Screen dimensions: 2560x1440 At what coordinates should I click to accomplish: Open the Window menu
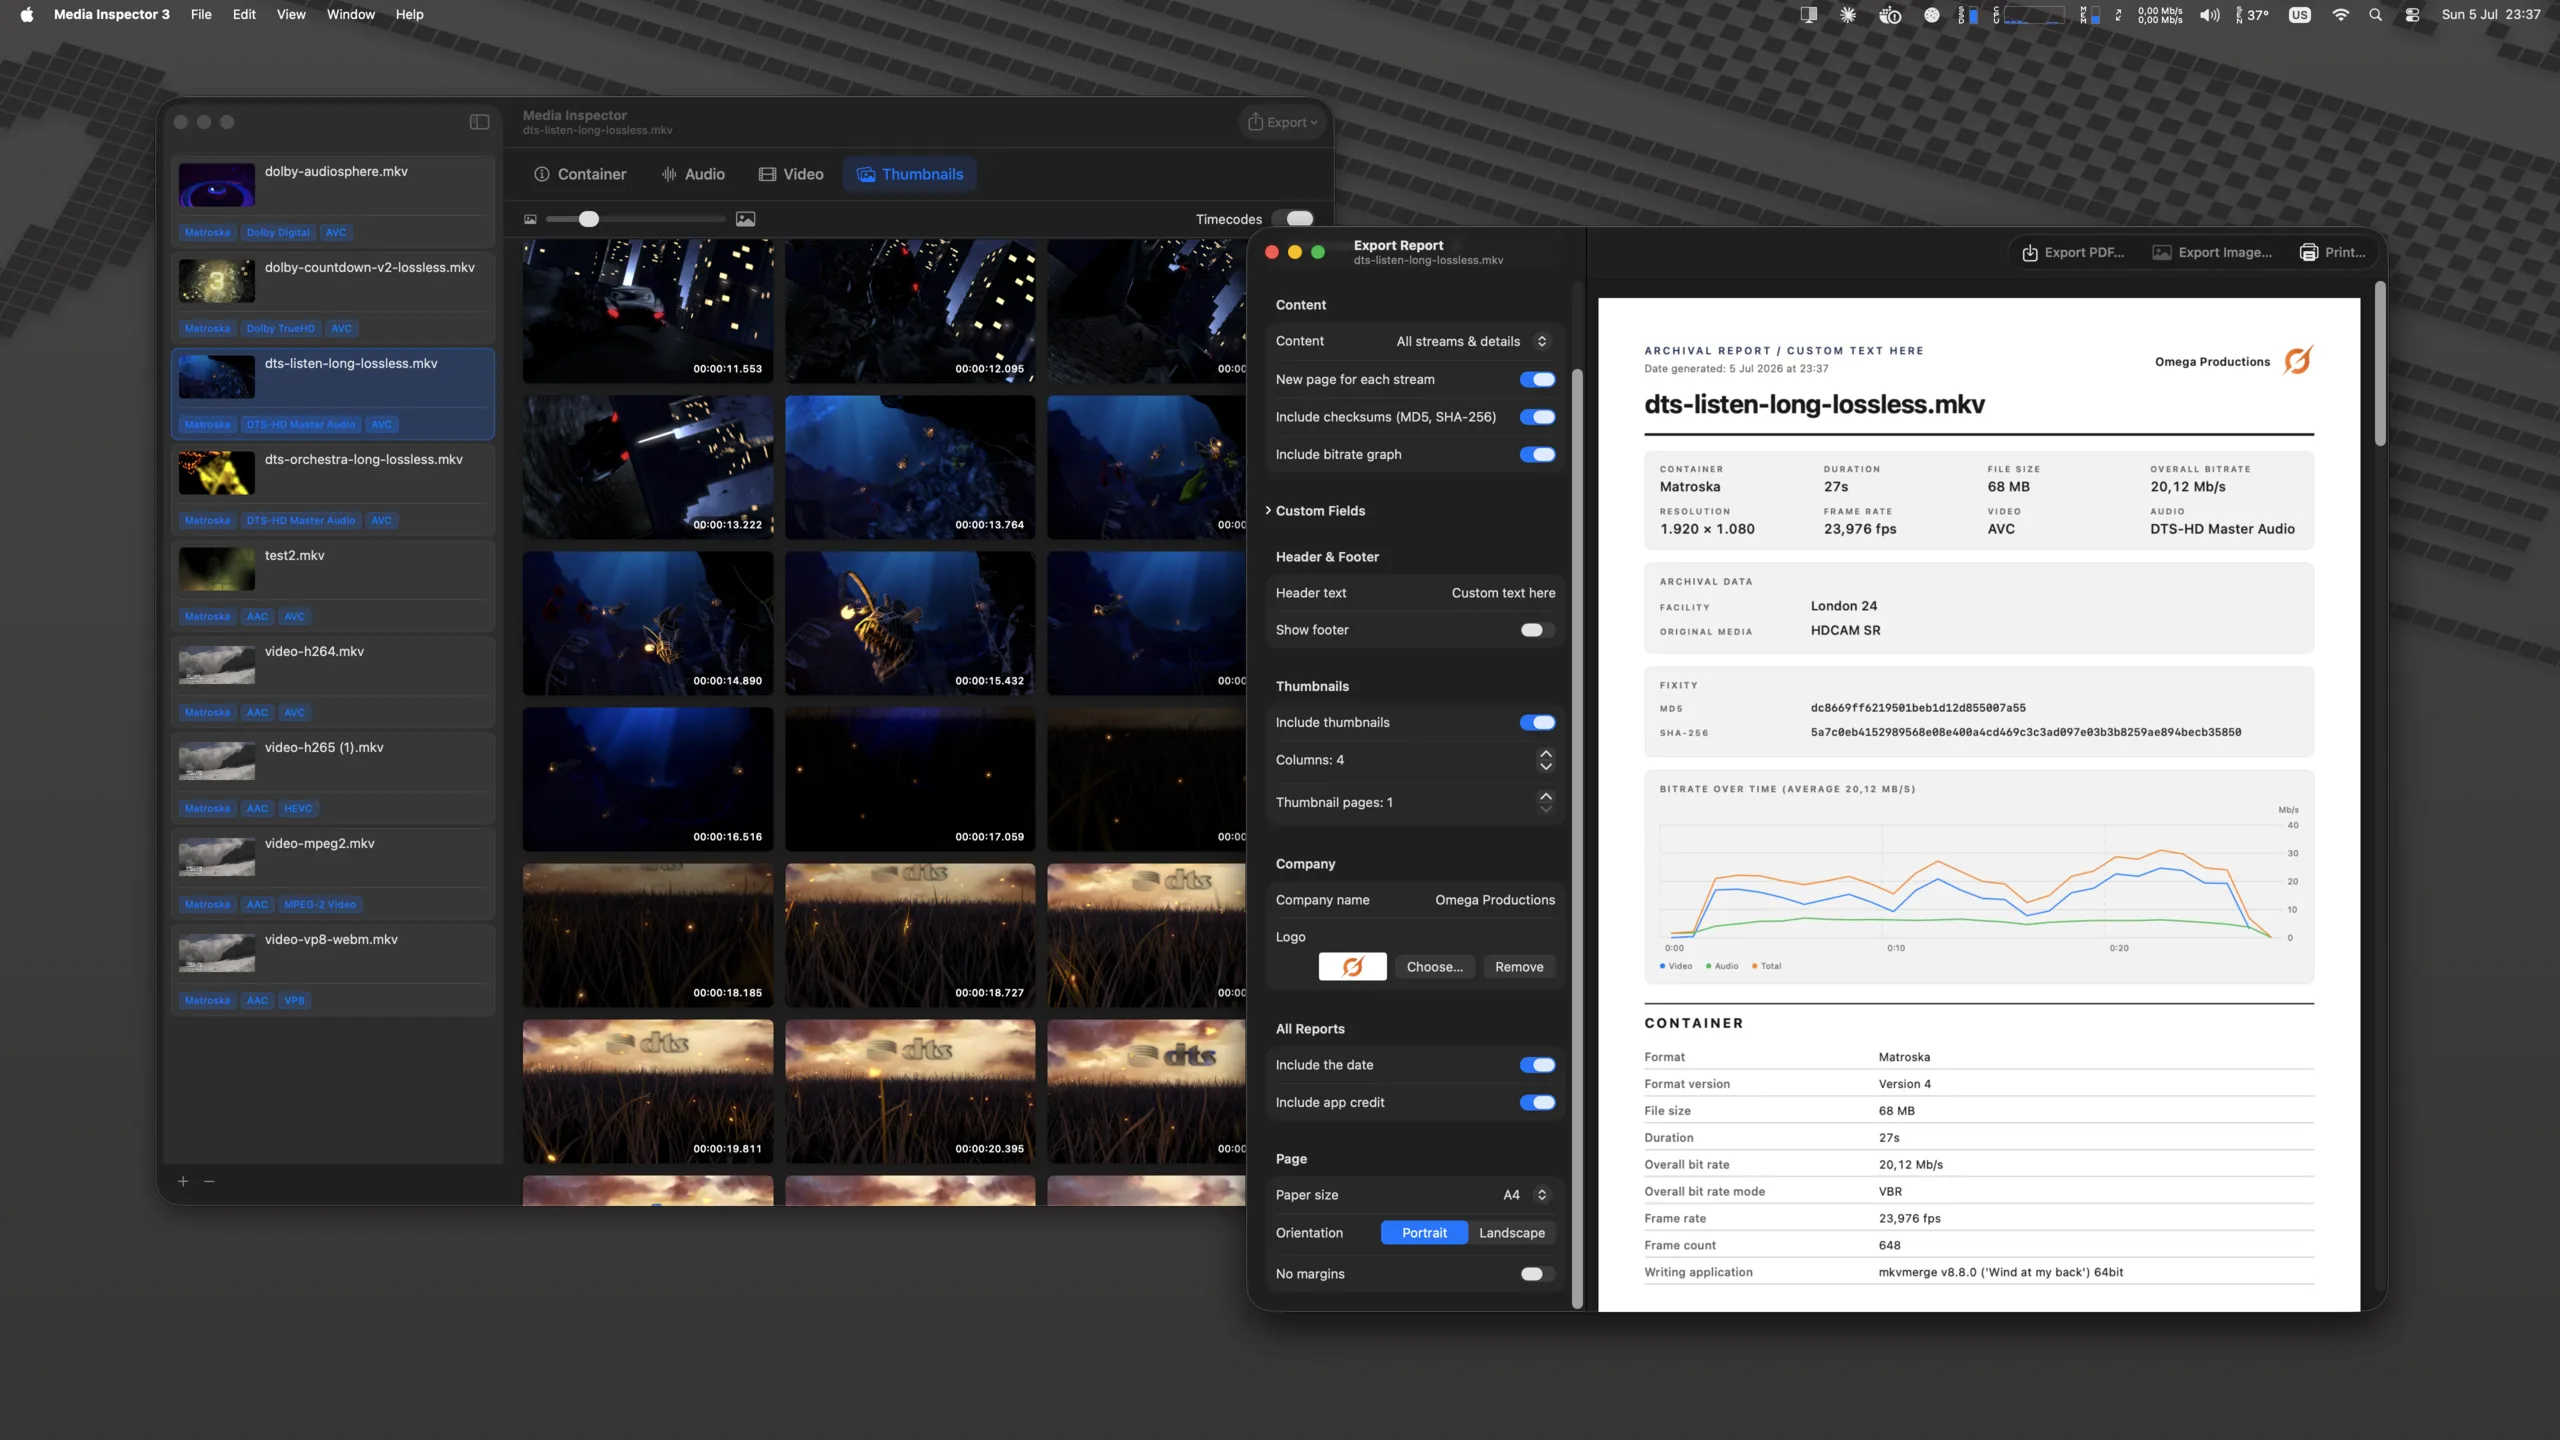[350, 14]
